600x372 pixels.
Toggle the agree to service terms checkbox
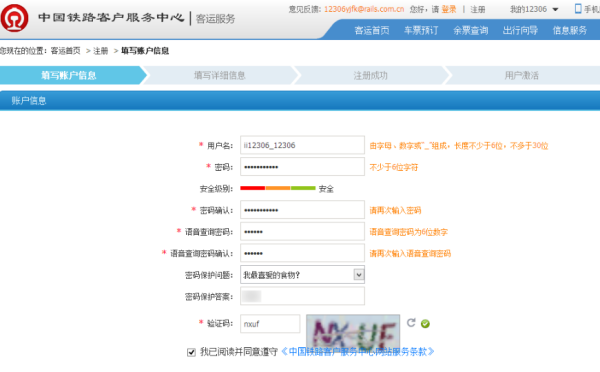pyautogui.click(x=191, y=352)
